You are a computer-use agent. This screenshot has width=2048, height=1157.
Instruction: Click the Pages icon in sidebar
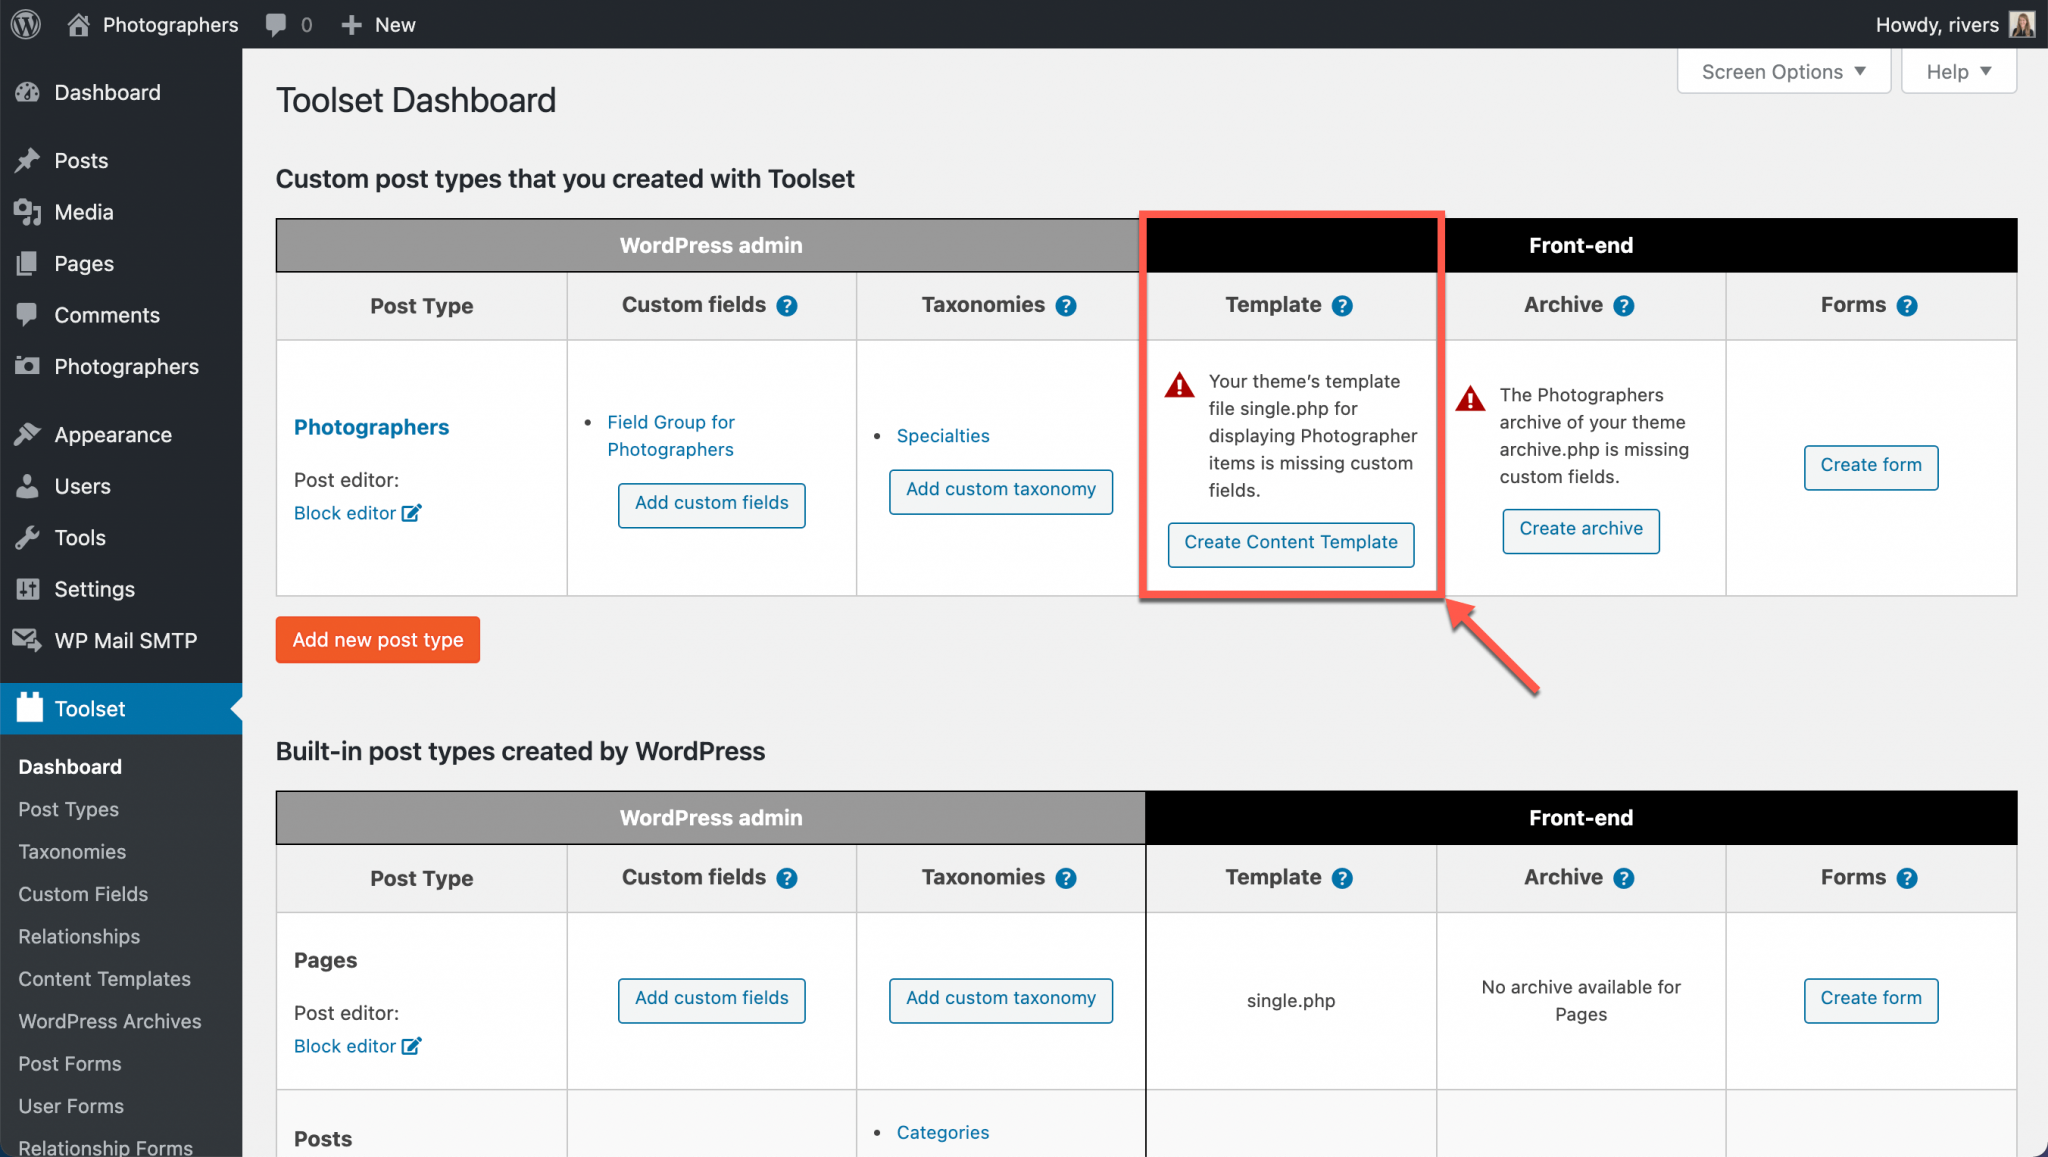pos(28,263)
